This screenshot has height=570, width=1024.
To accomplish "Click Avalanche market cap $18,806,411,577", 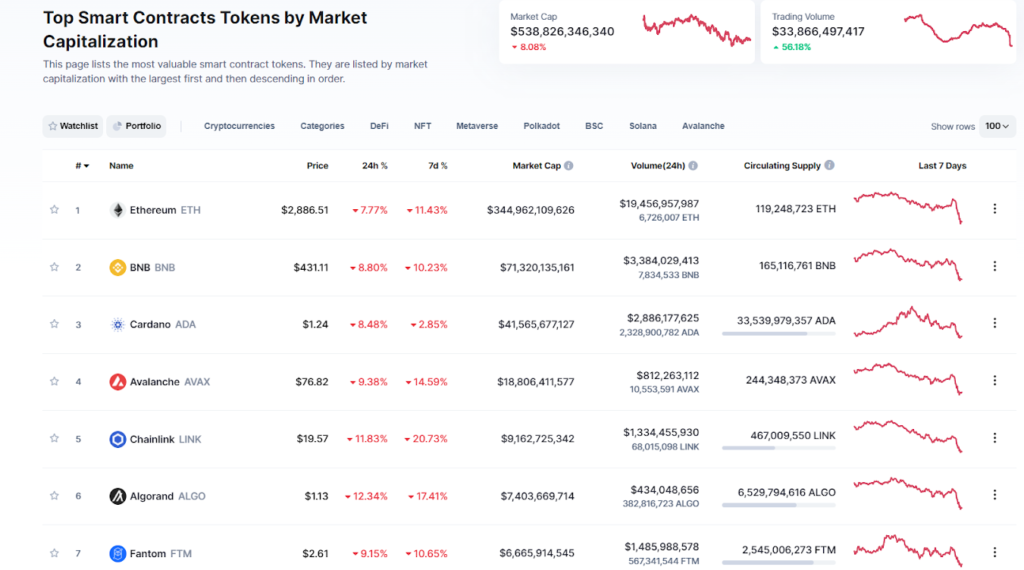I will click(x=536, y=381).
